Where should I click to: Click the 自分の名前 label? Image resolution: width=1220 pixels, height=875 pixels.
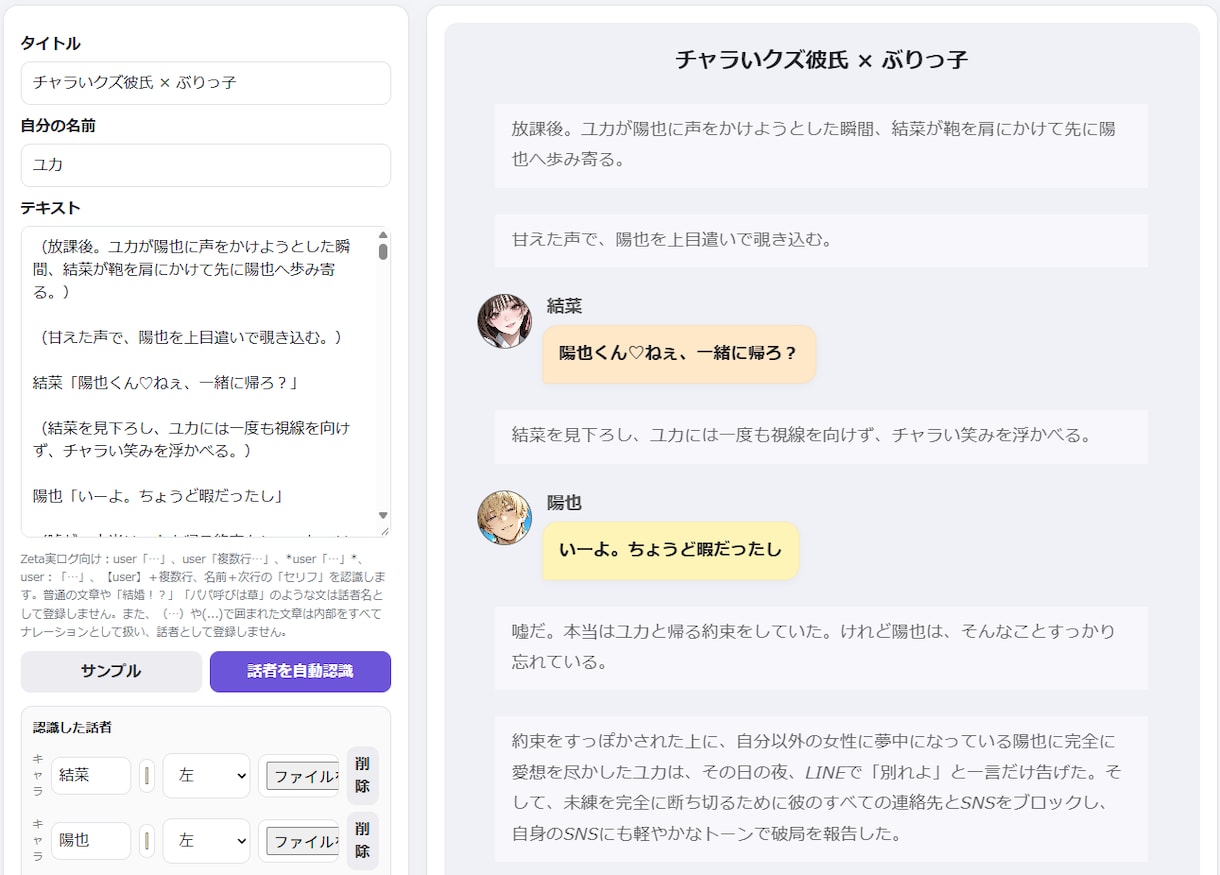point(58,126)
